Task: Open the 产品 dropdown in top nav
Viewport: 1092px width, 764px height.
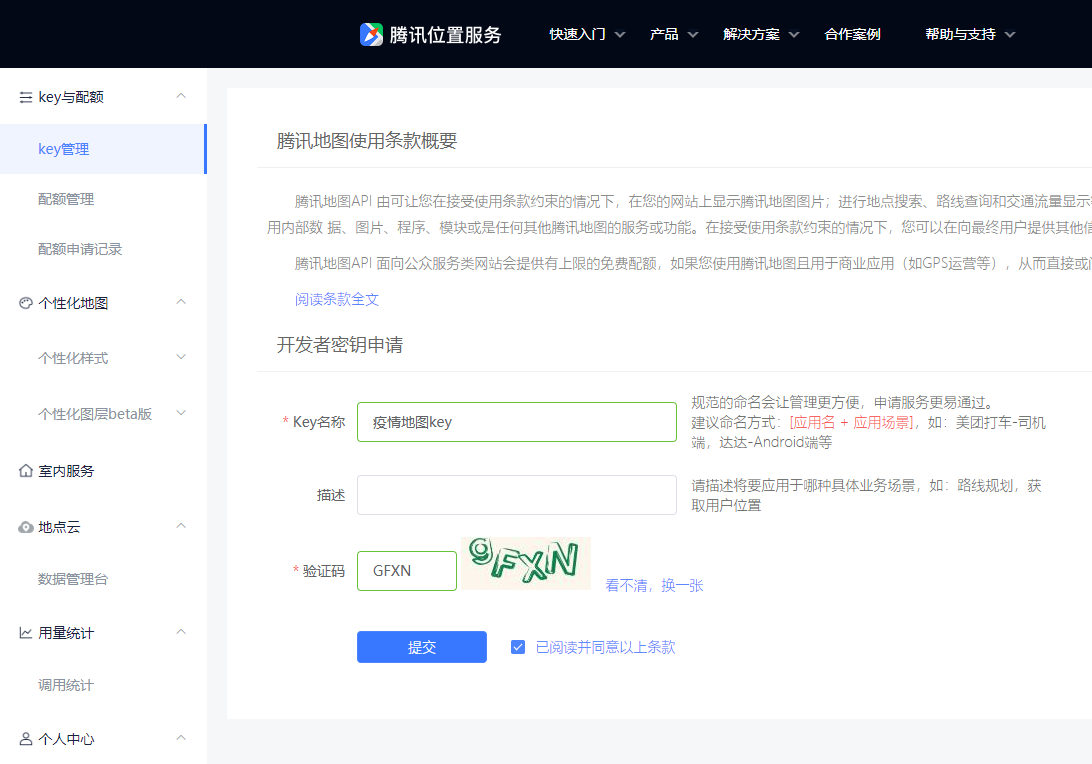Action: pyautogui.click(x=673, y=34)
